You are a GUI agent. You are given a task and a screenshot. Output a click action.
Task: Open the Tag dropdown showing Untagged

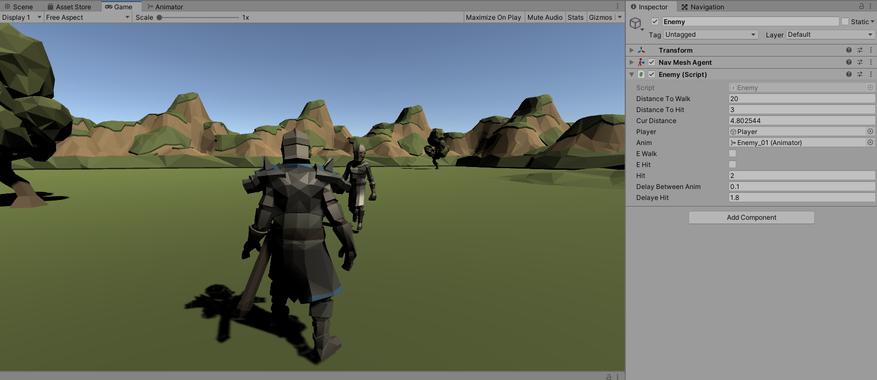click(711, 35)
